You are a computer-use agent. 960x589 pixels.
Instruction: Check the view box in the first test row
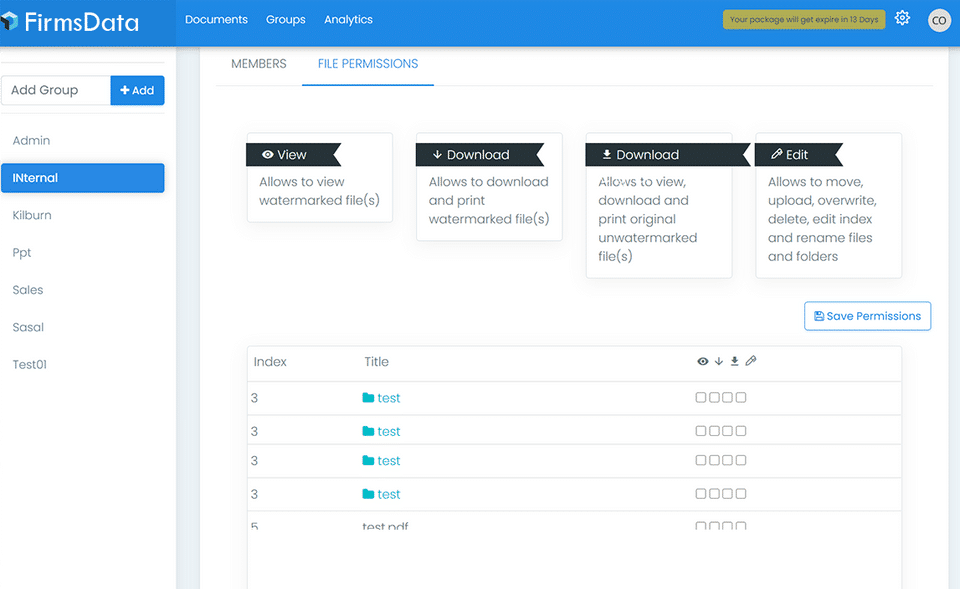tap(701, 397)
